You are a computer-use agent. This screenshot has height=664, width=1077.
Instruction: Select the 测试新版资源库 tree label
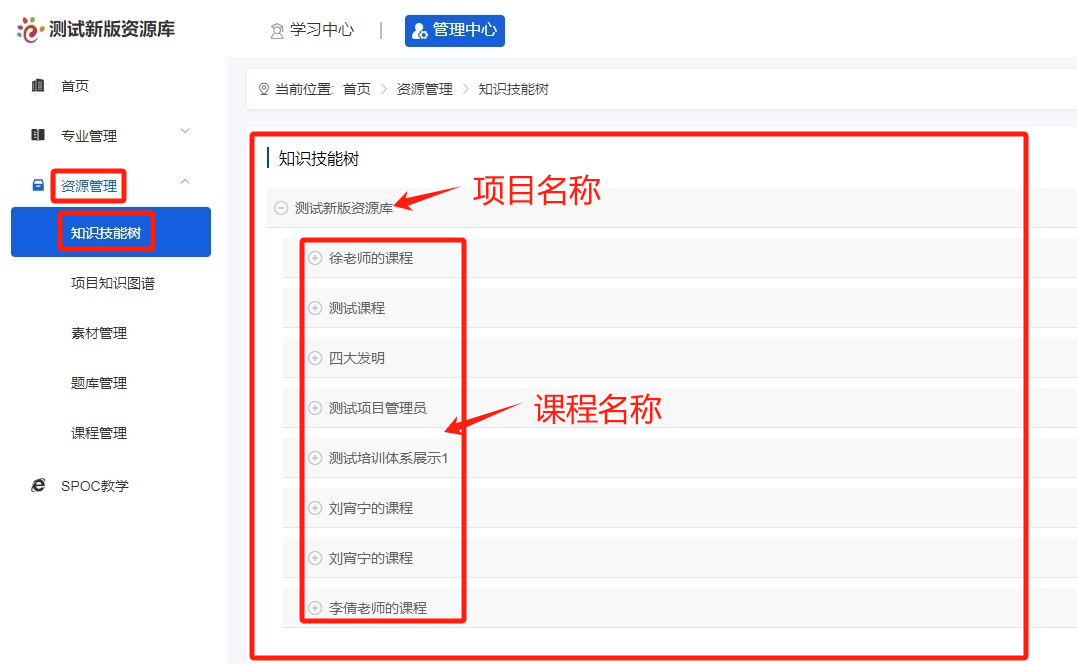[343, 208]
